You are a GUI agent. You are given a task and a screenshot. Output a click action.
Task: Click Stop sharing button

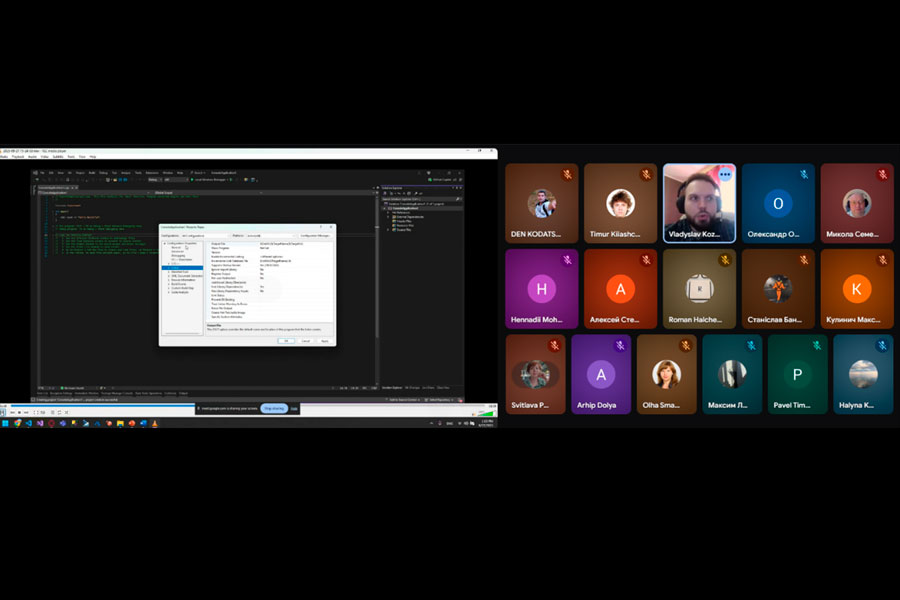point(274,408)
